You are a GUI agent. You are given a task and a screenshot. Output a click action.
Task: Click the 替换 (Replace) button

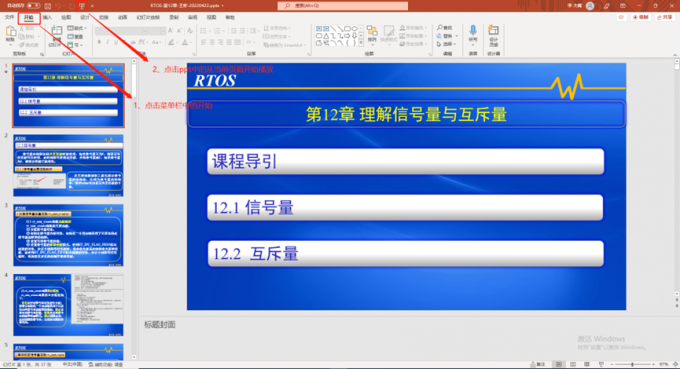(445, 36)
